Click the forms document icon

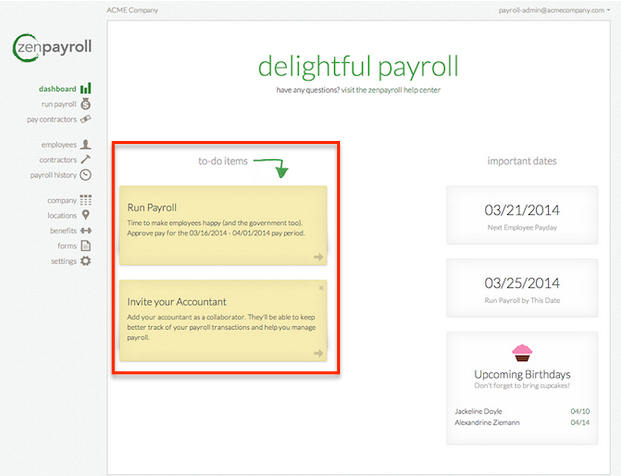click(x=86, y=246)
